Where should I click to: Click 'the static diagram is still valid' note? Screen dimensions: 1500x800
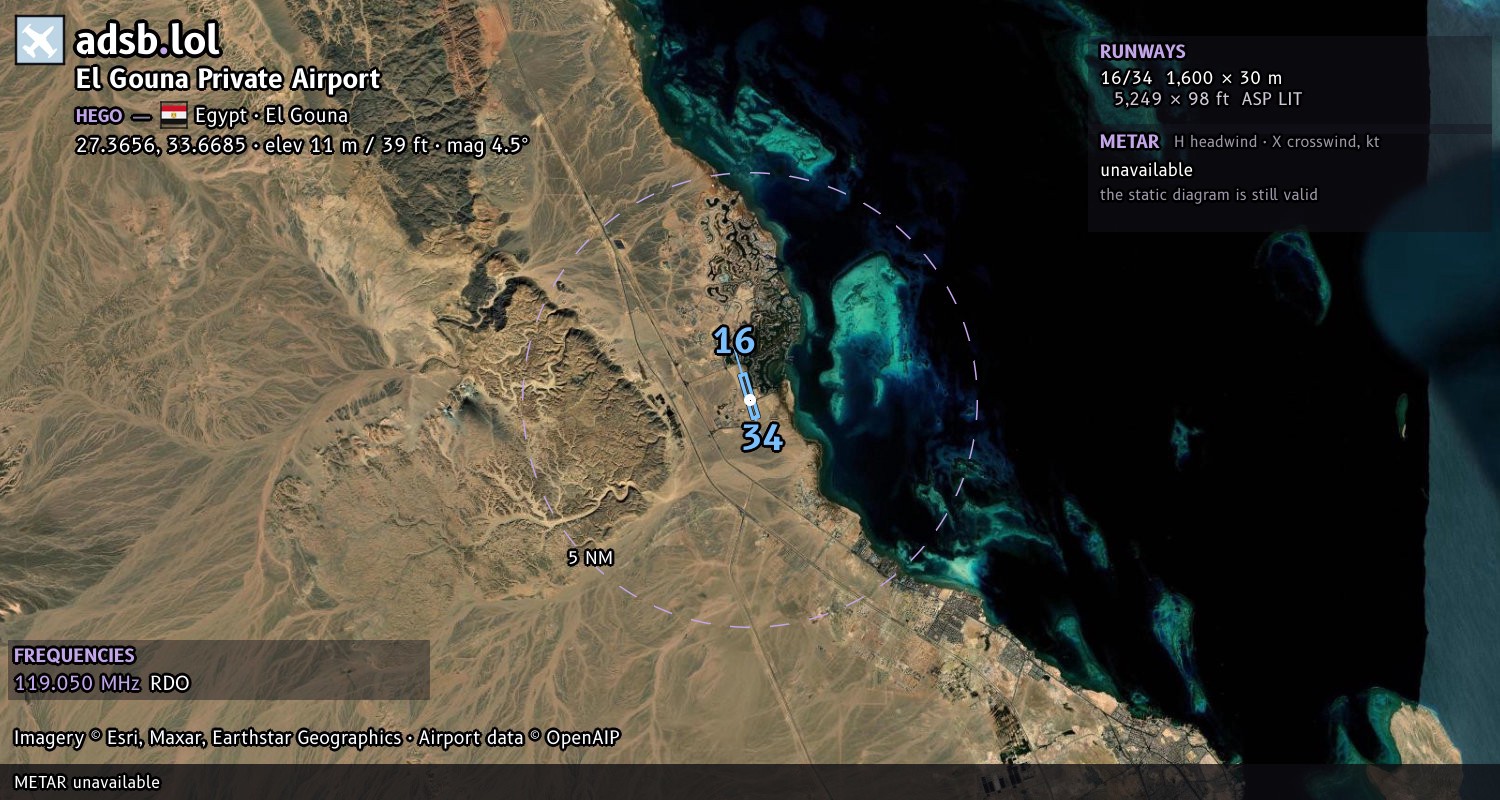tap(1209, 195)
